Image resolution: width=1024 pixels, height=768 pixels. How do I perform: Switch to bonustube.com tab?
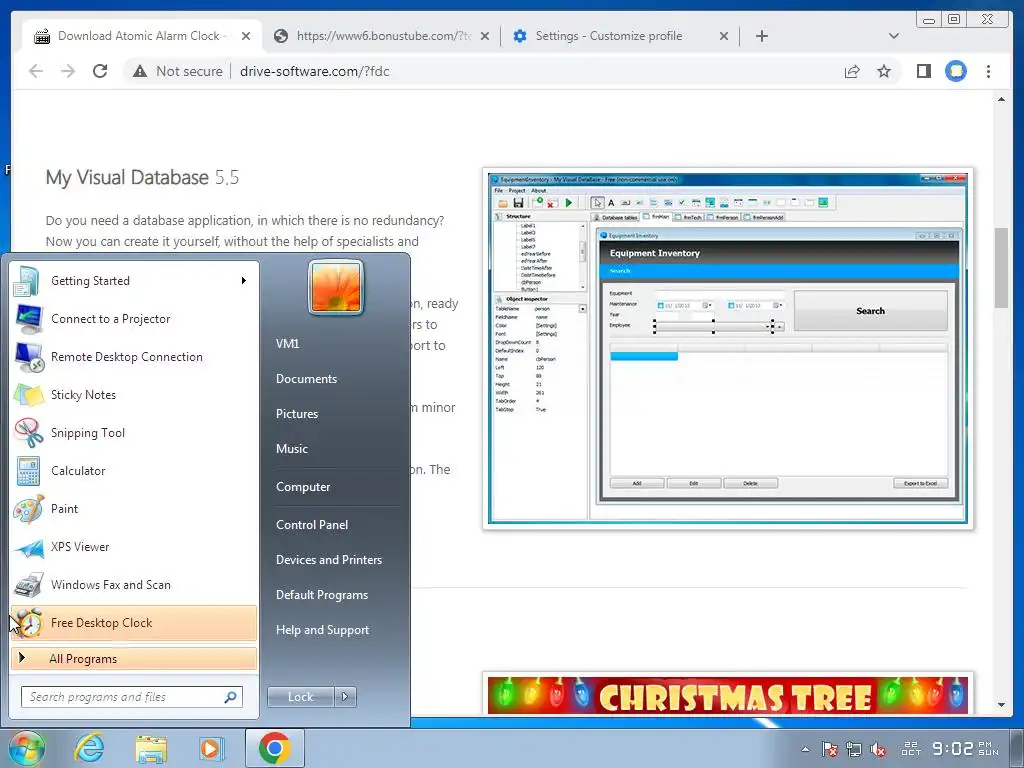pyautogui.click(x=382, y=36)
